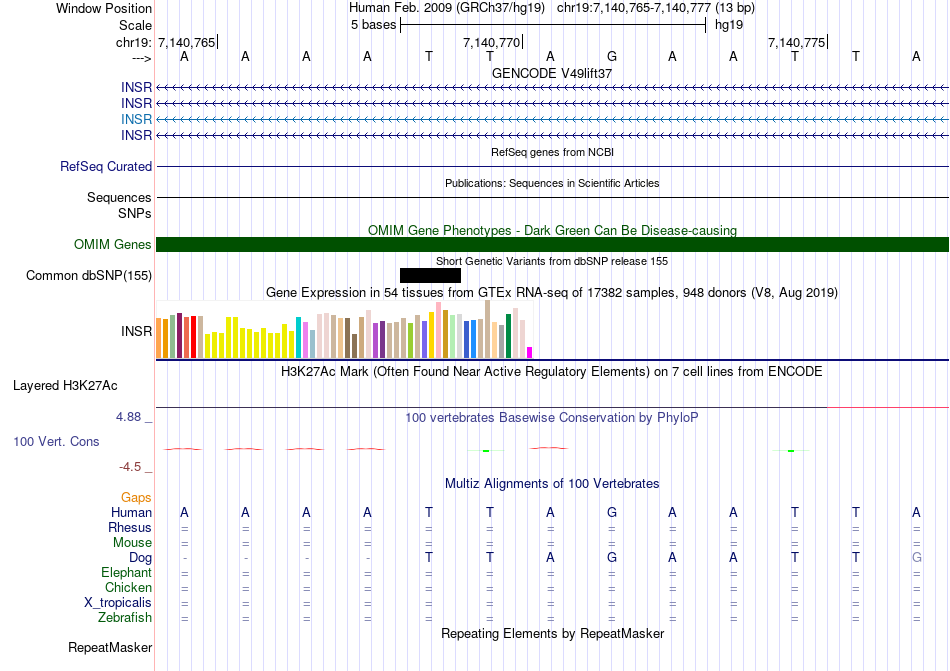The height and width of the screenshot is (671, 950).
Task: Click the dark green bar in GTEx chart
Action: pyautogui.click(x=508, y=336)
